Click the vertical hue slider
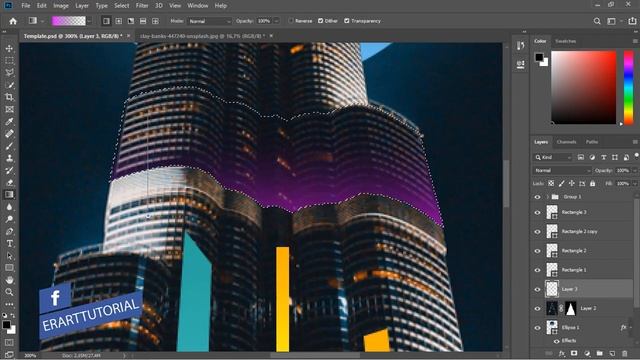Screen dimensions: 640x360 coord(629,87)
